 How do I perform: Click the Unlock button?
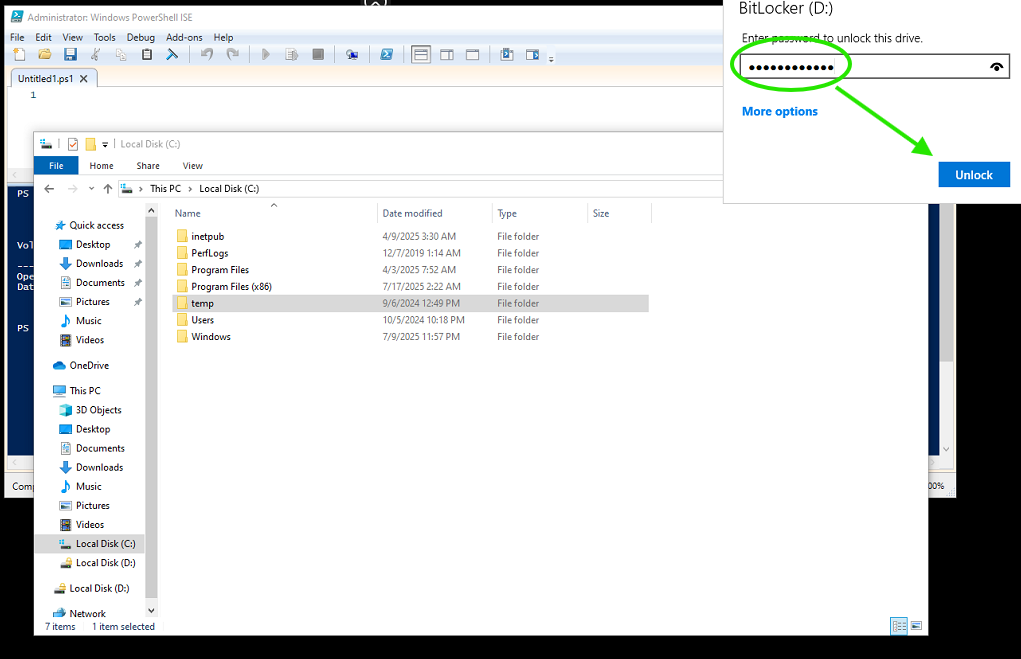973,175
